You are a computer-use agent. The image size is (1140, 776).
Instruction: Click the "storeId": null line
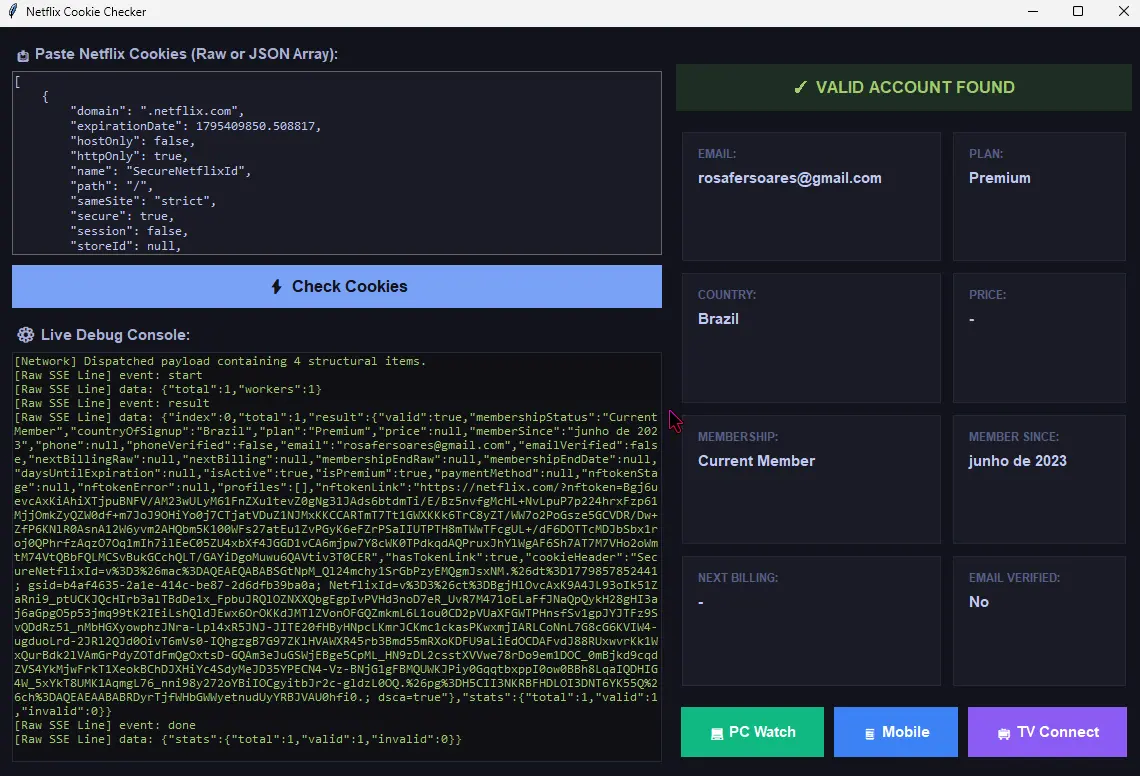point(126,246)
